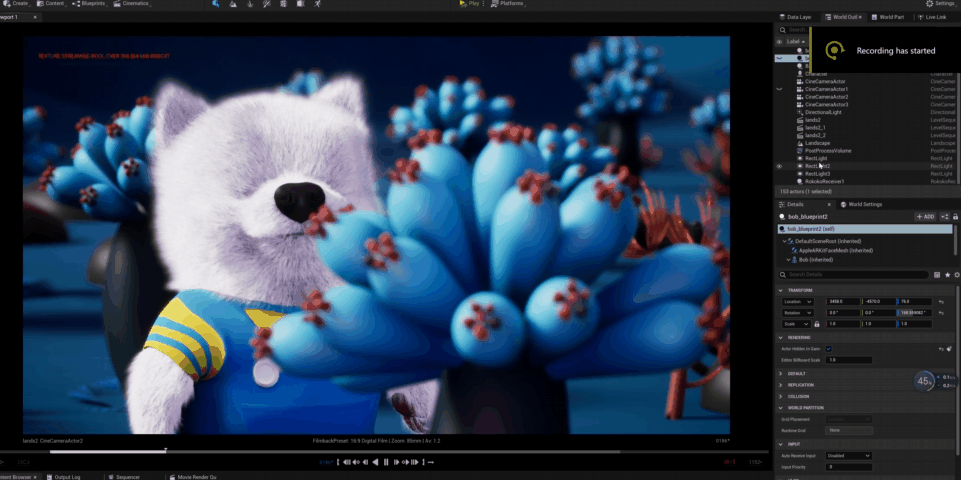The height and width of the screenshot is (480, 961).
Task: Step forward one frame
Action: 397,462
